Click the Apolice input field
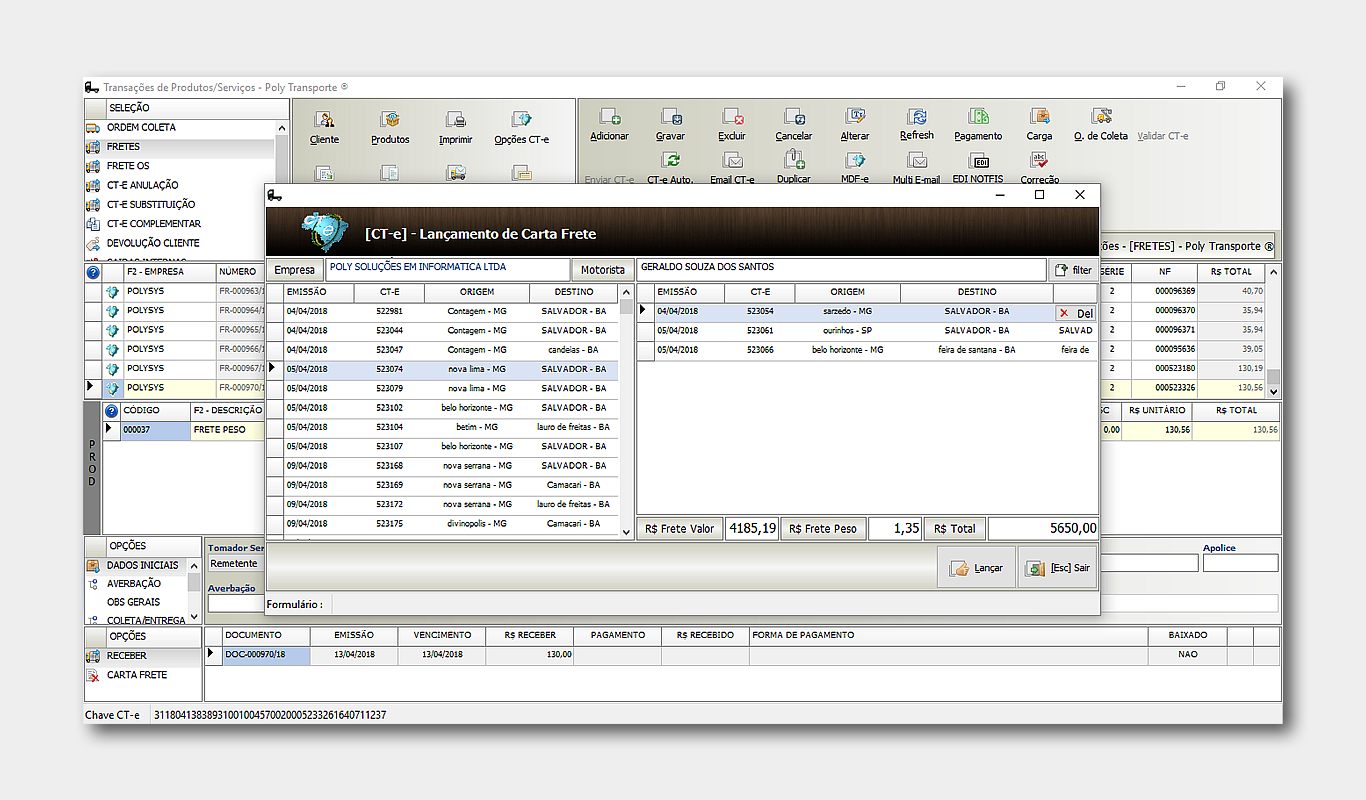This screenshot has height=800, width=1366. pyautogui.click(x=1240, y=564)
